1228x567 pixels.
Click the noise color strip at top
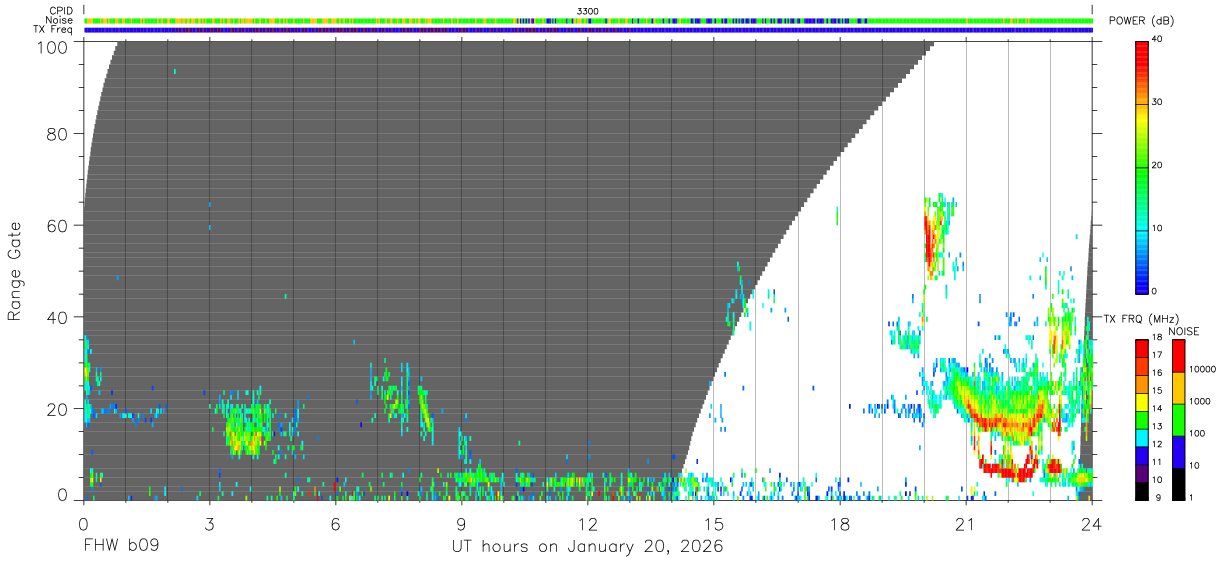point(588,20)
